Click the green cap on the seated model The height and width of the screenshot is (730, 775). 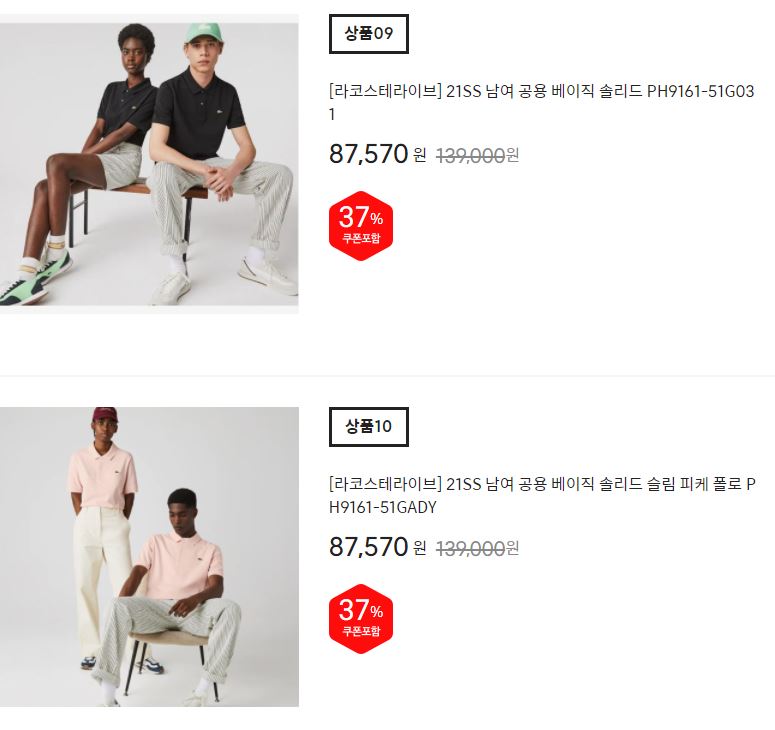pos(203,33)
